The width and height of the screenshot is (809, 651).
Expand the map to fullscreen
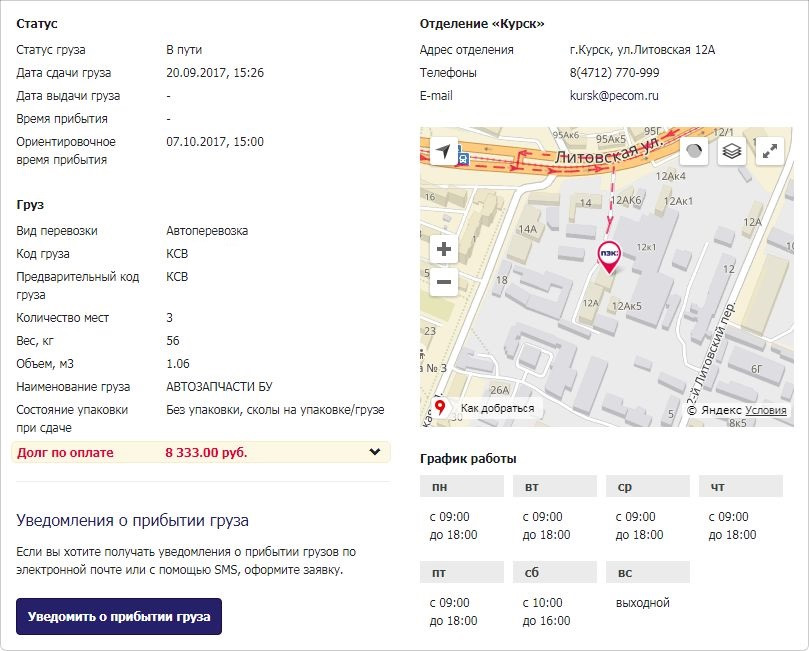pos(769,151)
